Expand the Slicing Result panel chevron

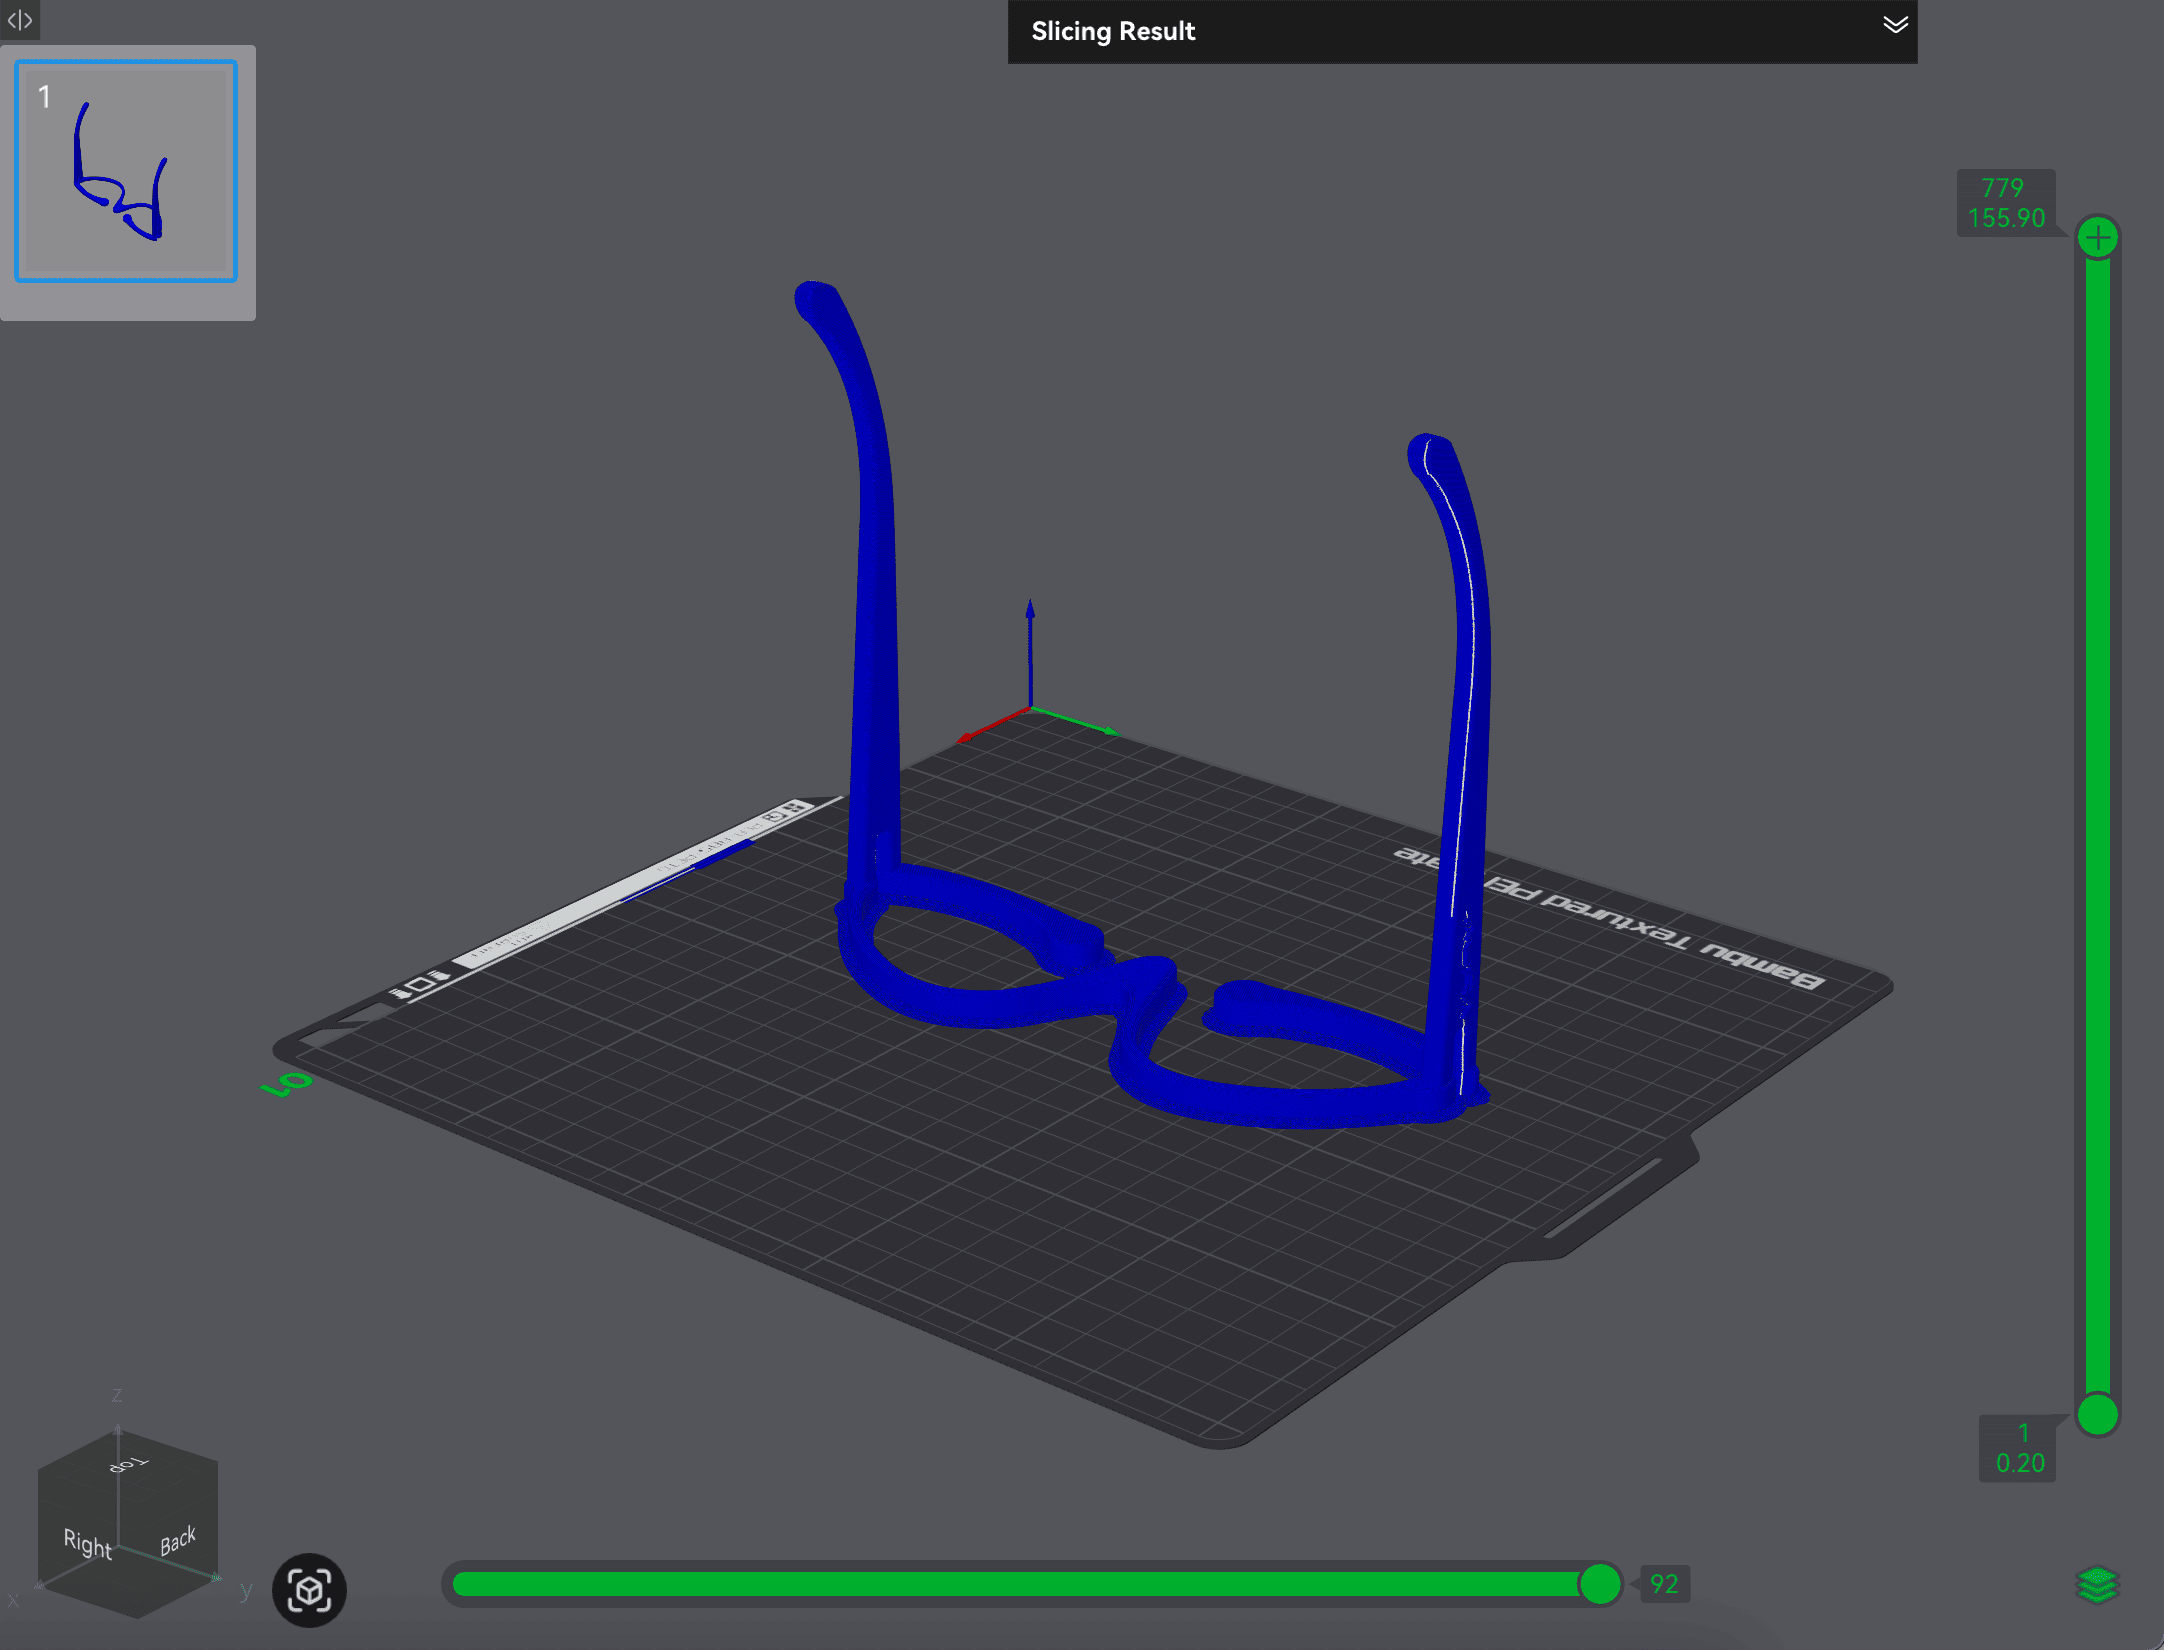pos(1894,26)
